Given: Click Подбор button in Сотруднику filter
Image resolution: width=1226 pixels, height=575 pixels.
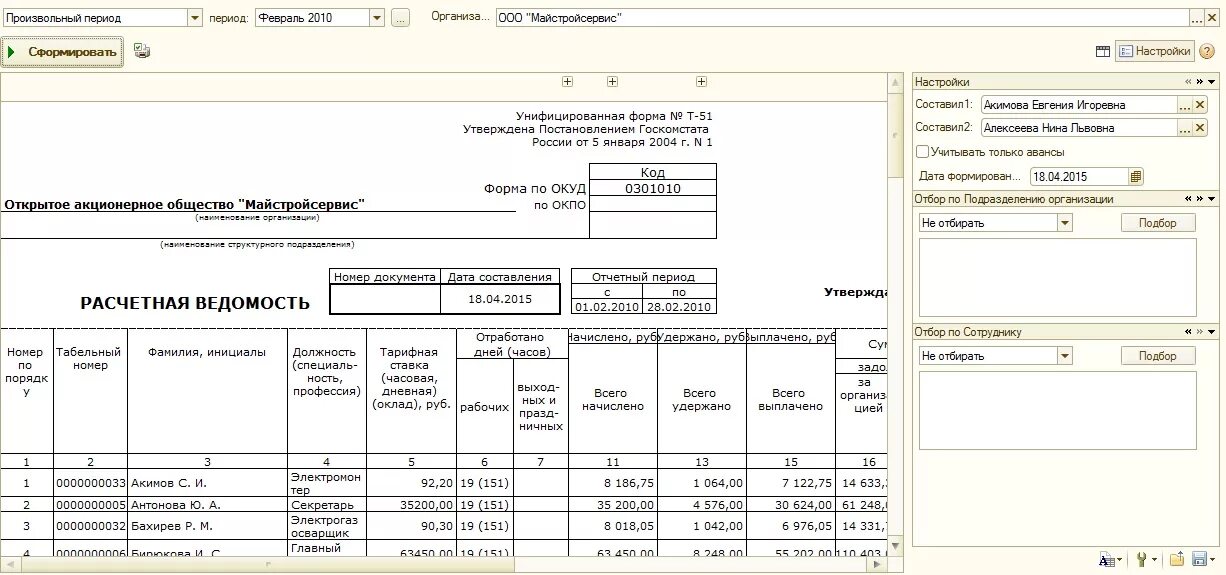Looking at the screenshot, I should [x=1158, y=356].
